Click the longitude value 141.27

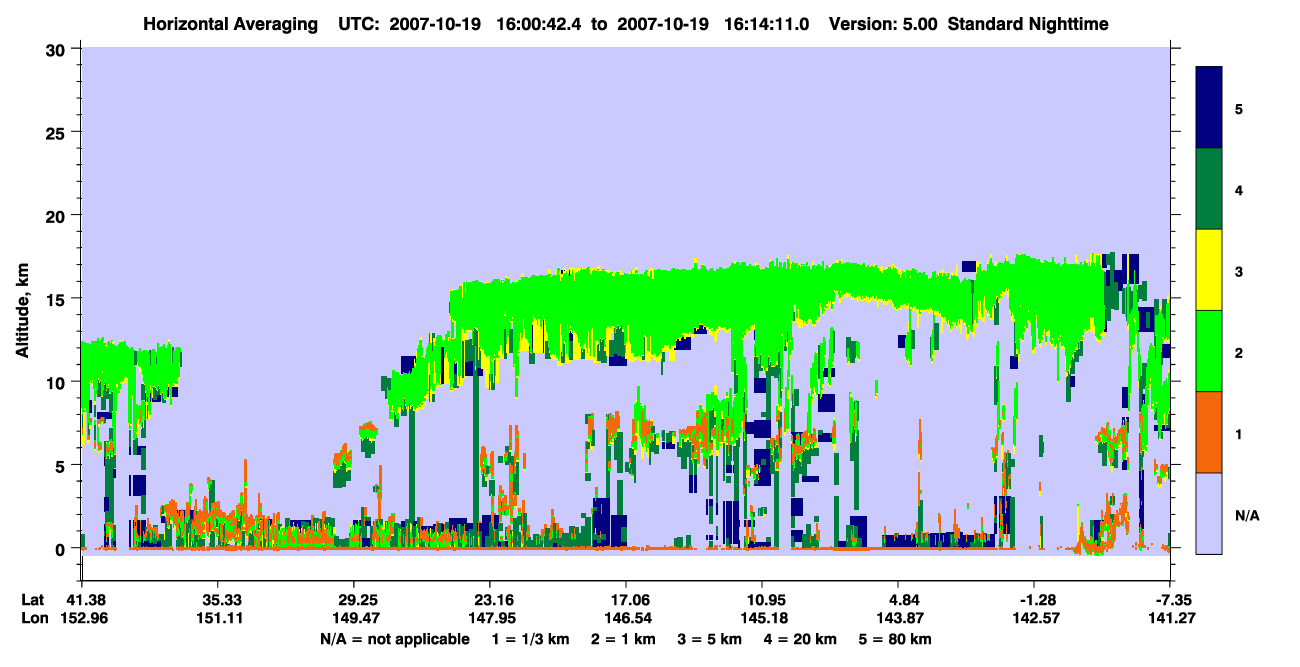pyautogui.click(x=1171, y=618)
